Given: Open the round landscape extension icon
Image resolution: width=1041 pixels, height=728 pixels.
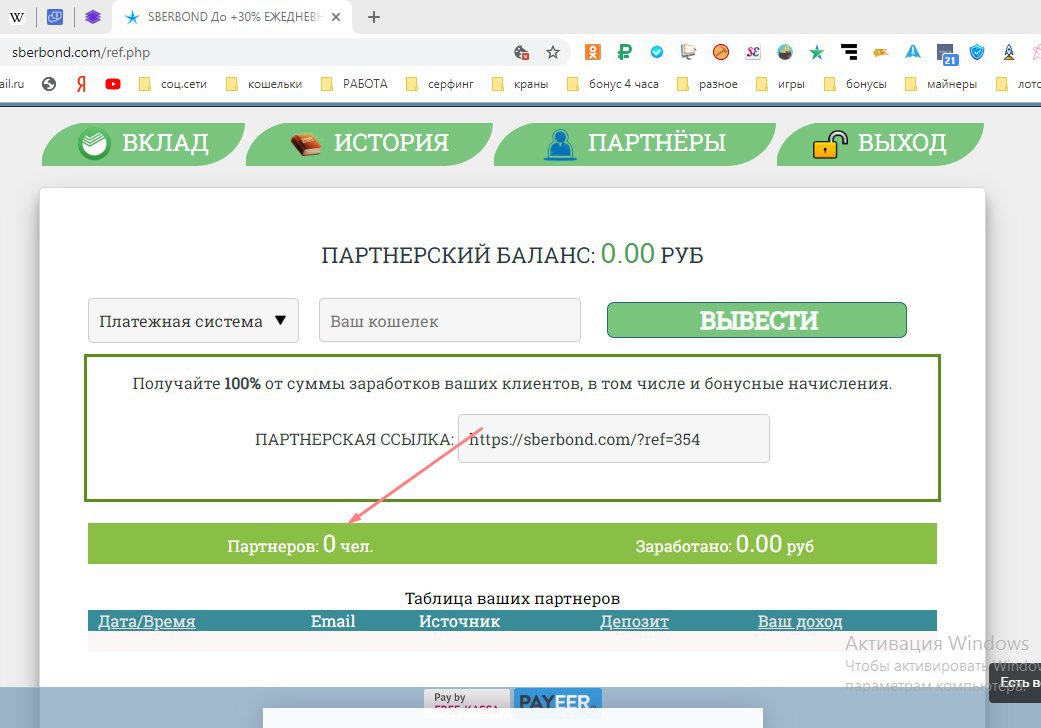Looking at the screenshot, I should coord(785,52).
